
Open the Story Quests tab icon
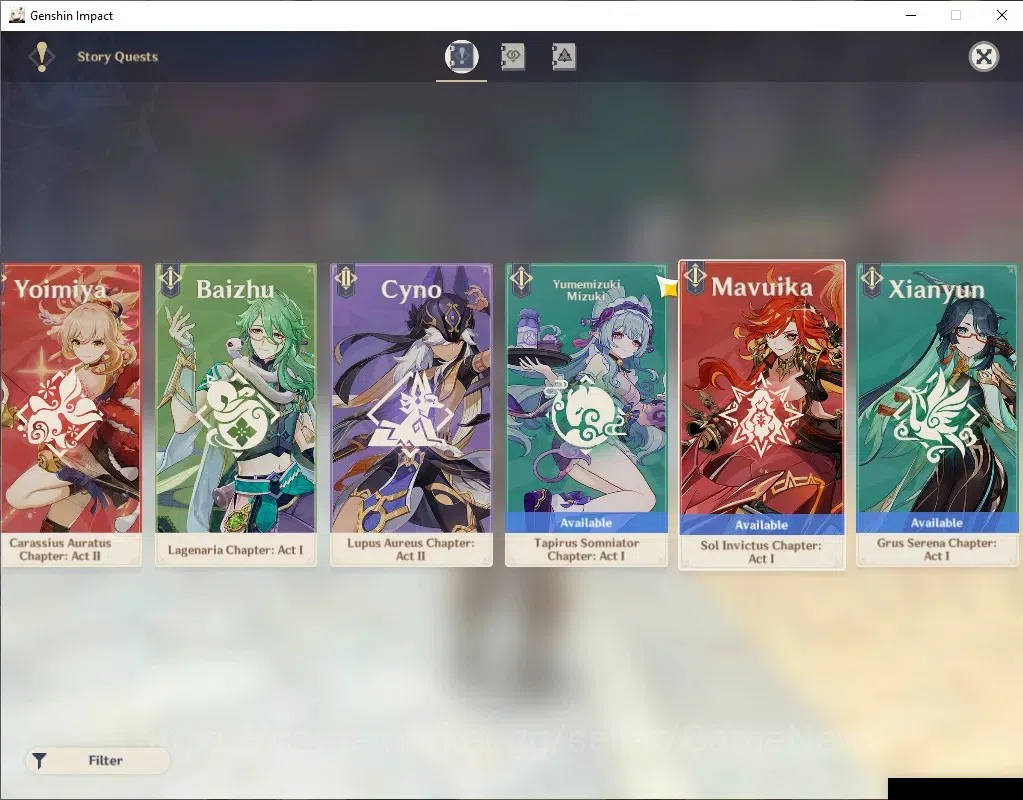(x=461, y=56)
